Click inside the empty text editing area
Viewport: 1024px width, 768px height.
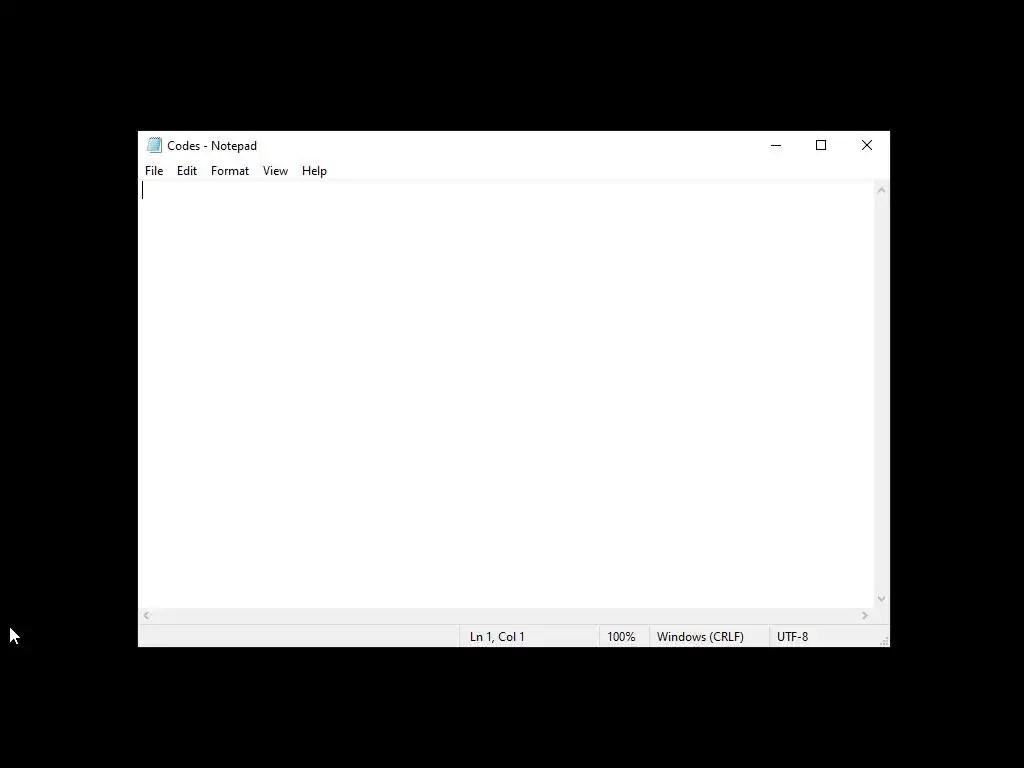pos(507,394)
